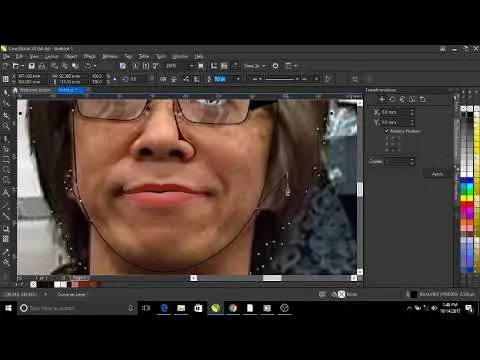The width and height of the screenshot is (480, 360).
Task: Toggle Show Guidelines in toolbar
Action: 235,66
